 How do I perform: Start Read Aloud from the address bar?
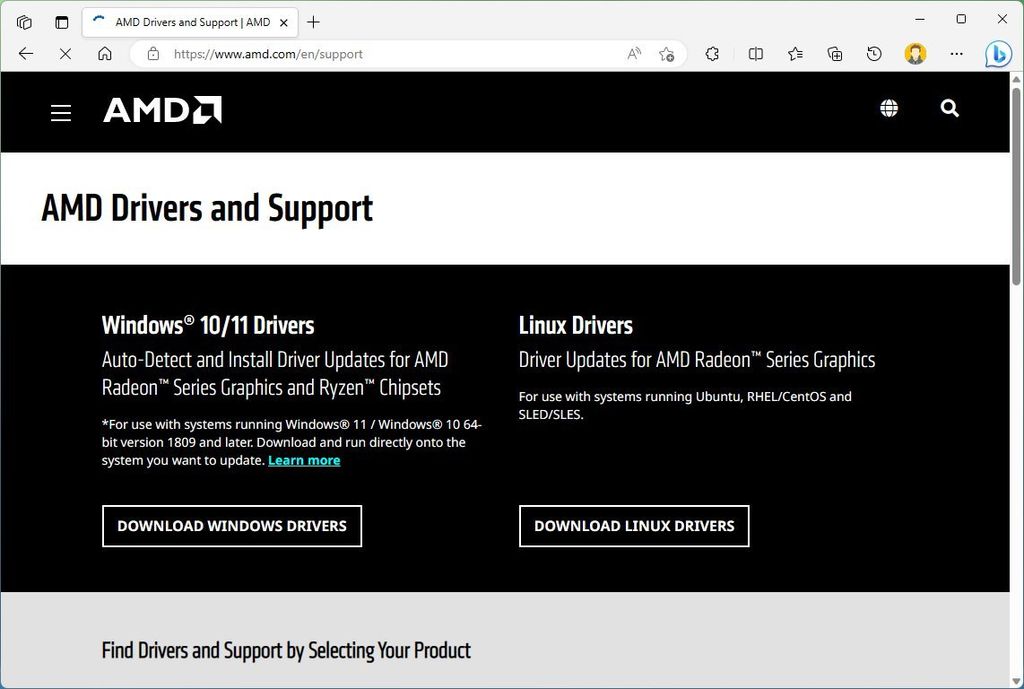[x=633, y=54]
